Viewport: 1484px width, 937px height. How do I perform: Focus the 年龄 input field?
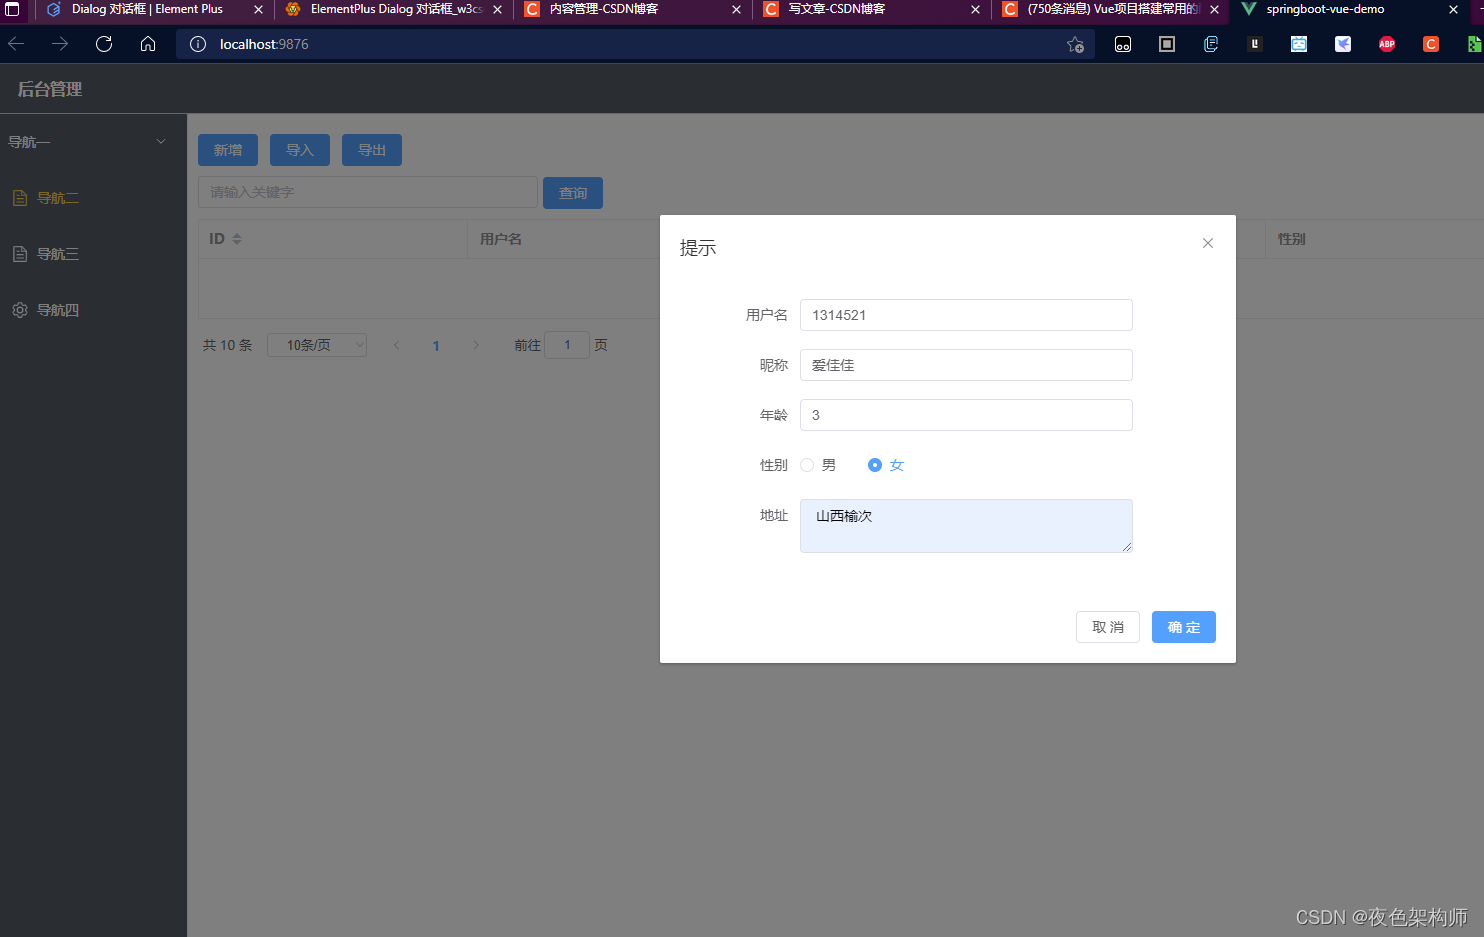966,415
